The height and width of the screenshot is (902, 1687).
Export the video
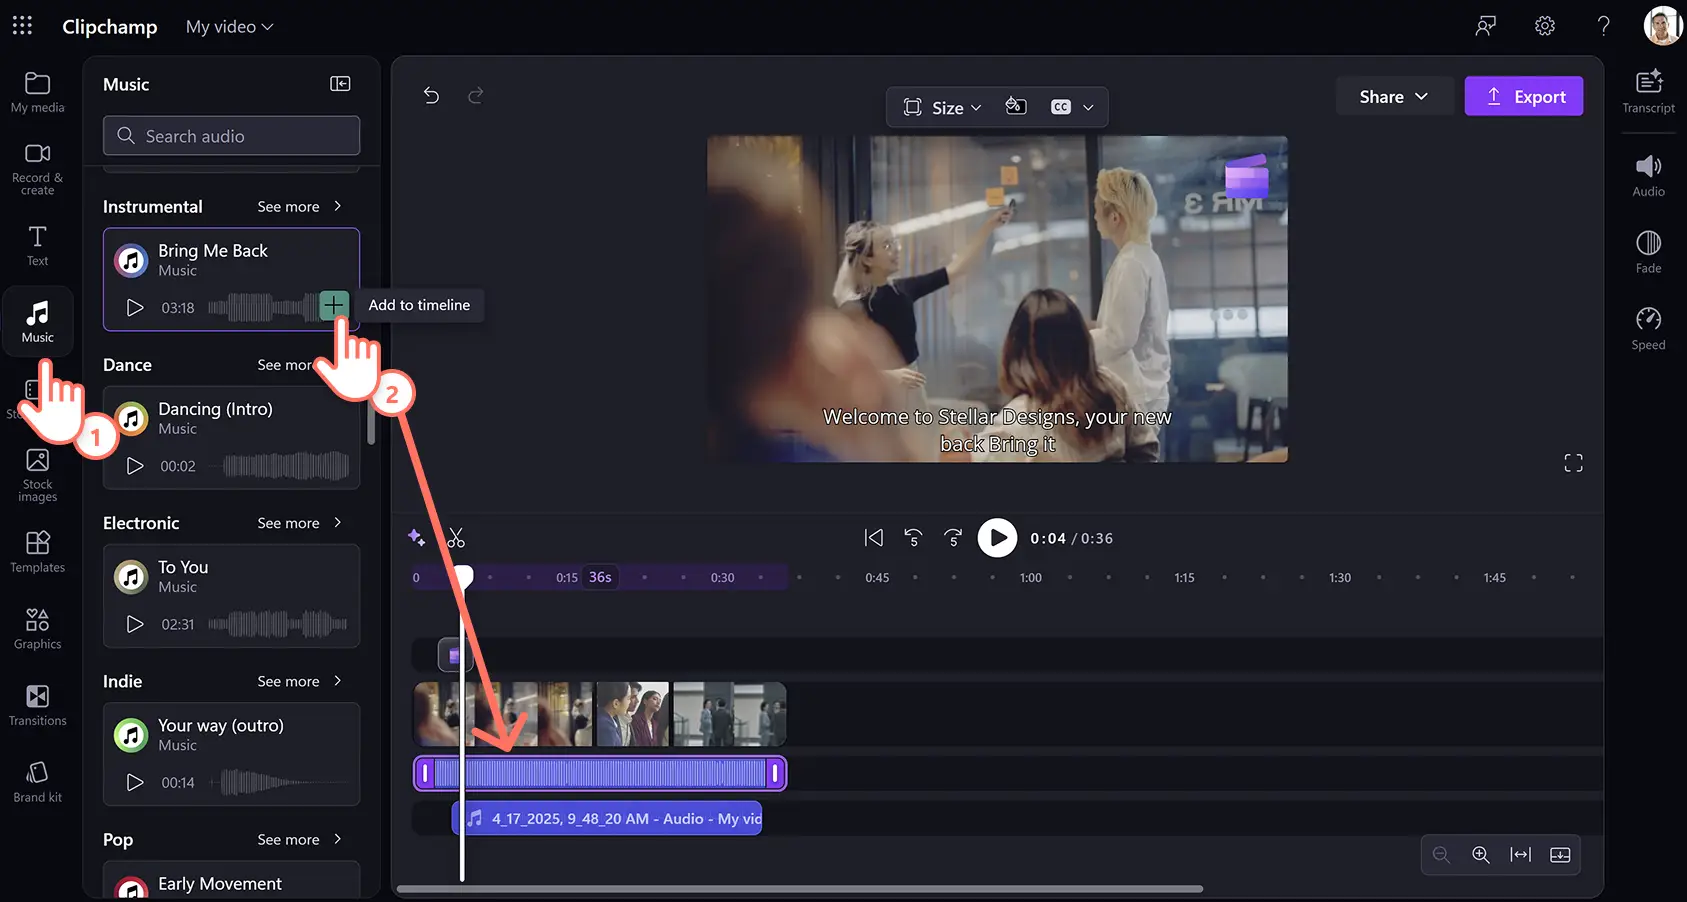(x=1524, y=96)
